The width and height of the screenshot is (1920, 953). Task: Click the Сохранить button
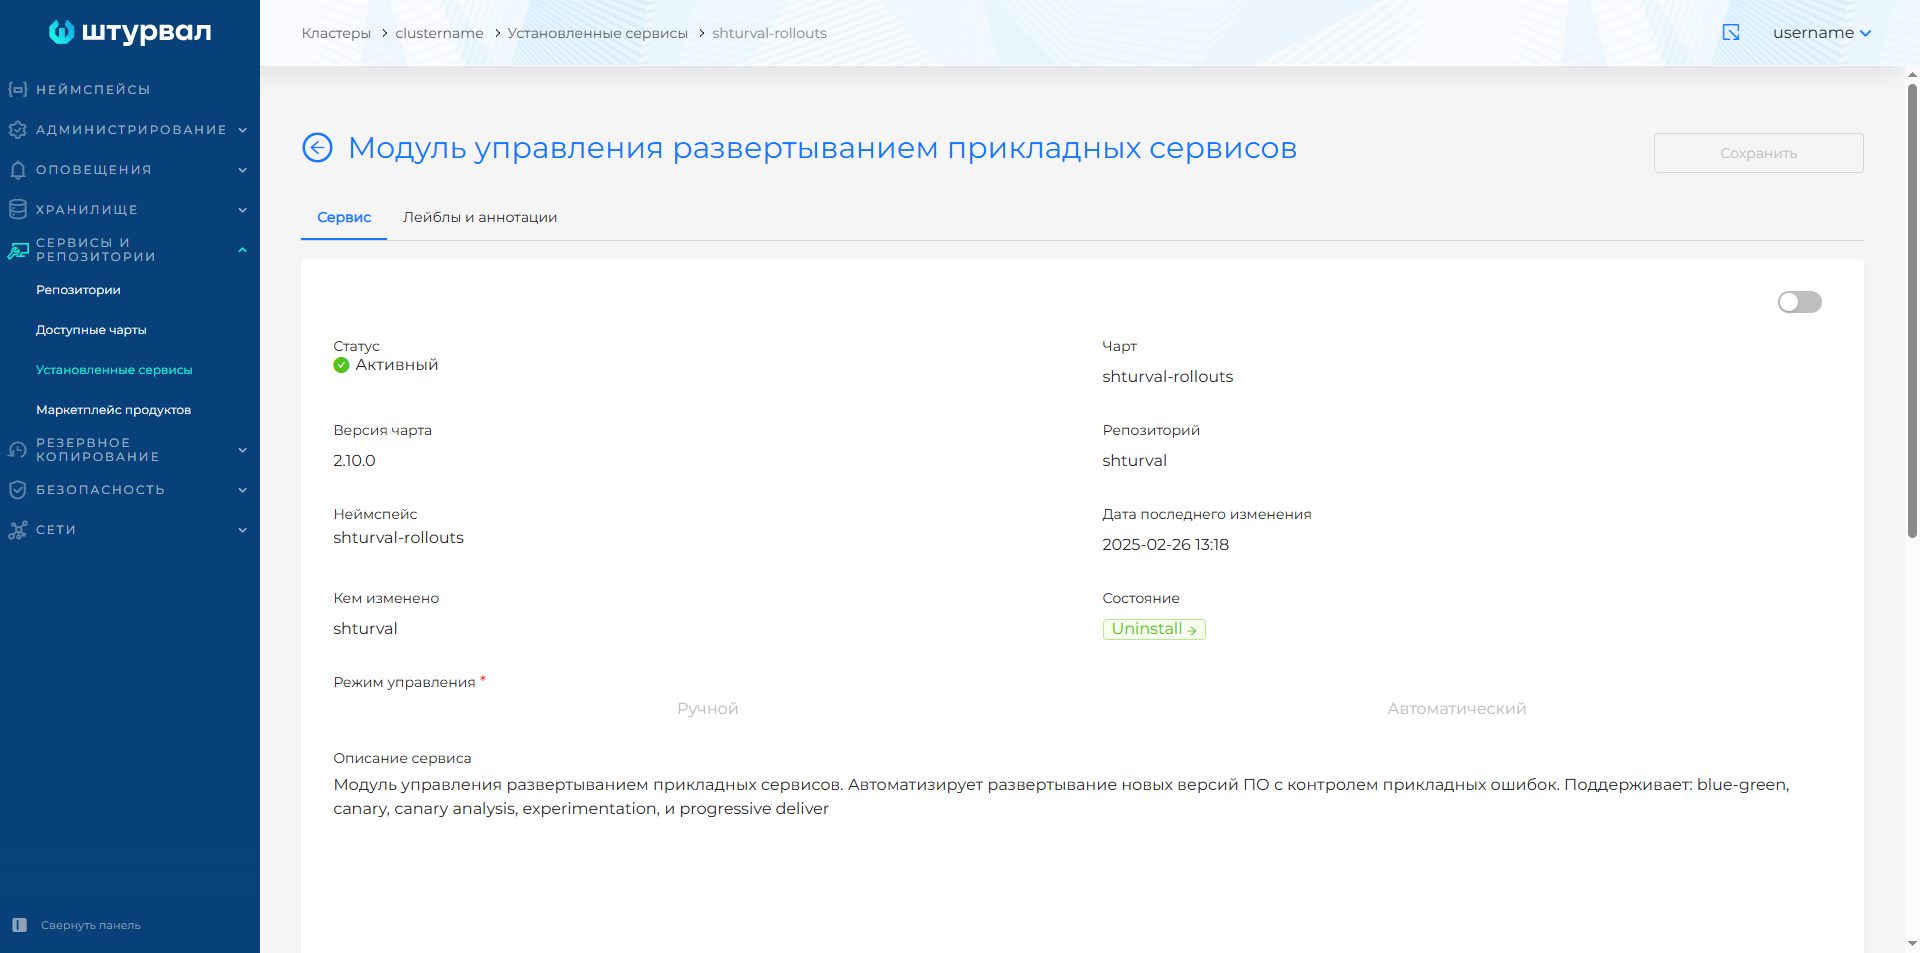coord(1758,153)
